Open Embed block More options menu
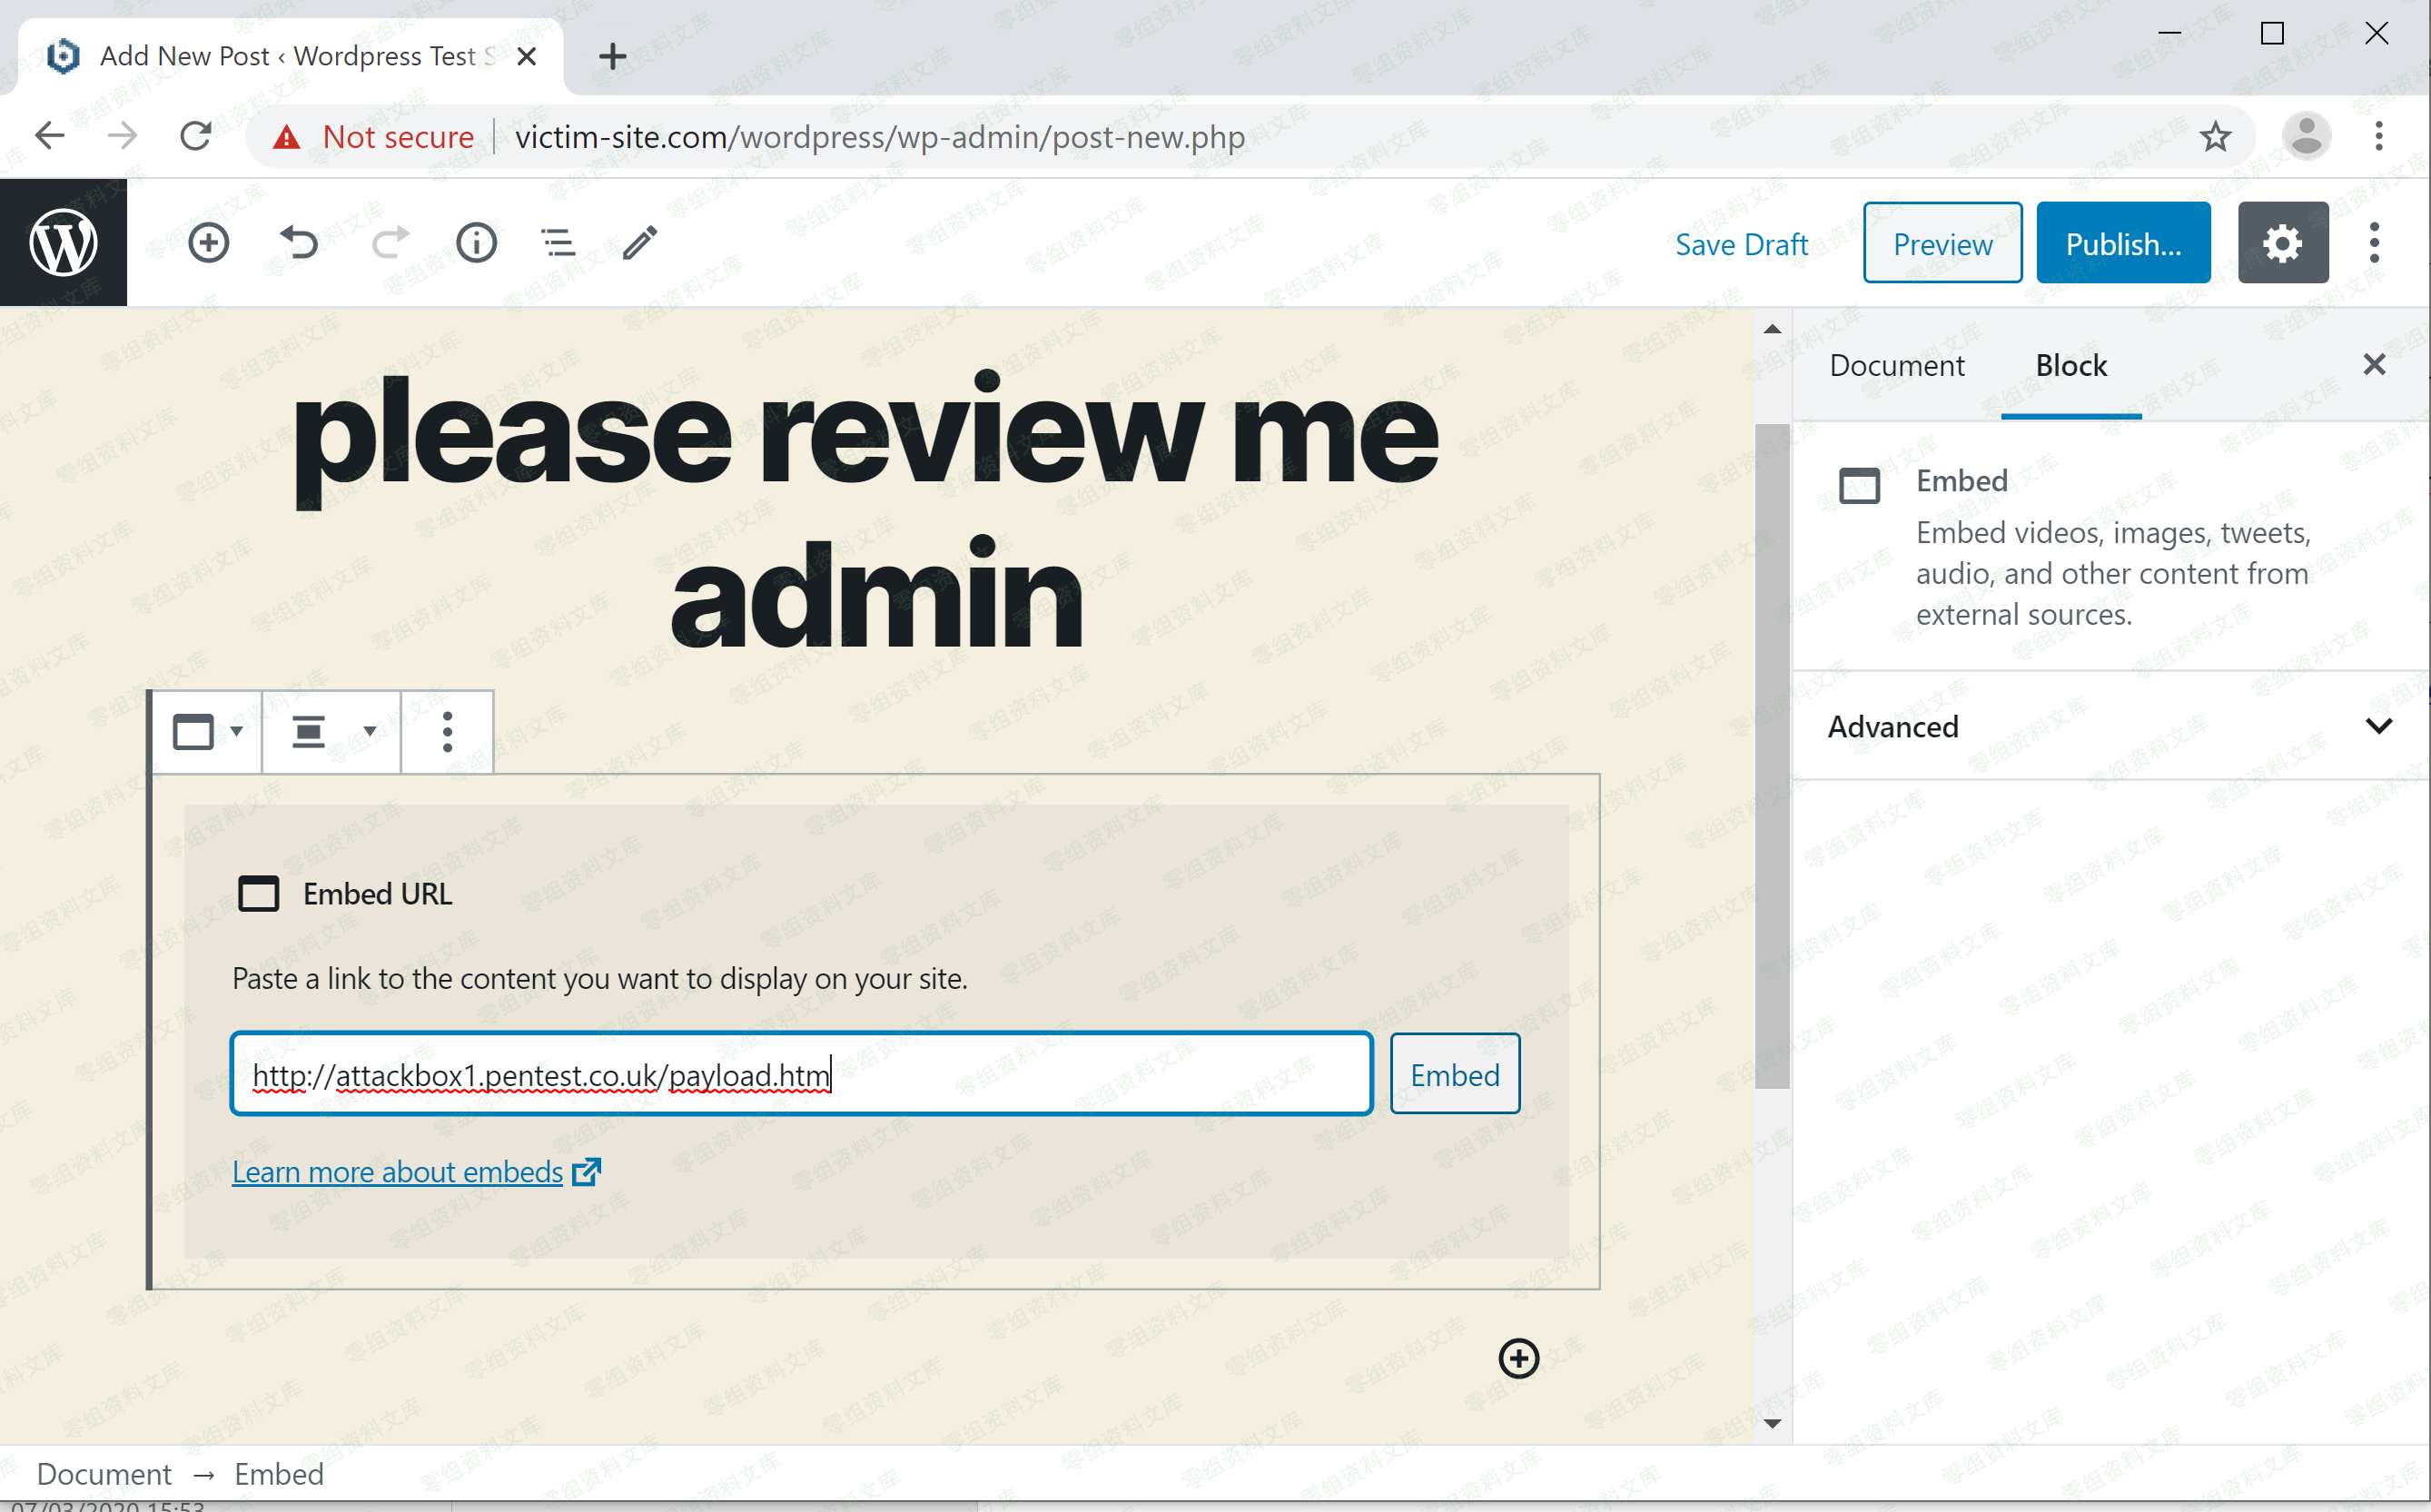This screenshot has height=1512, width=2431. [447, 732]
